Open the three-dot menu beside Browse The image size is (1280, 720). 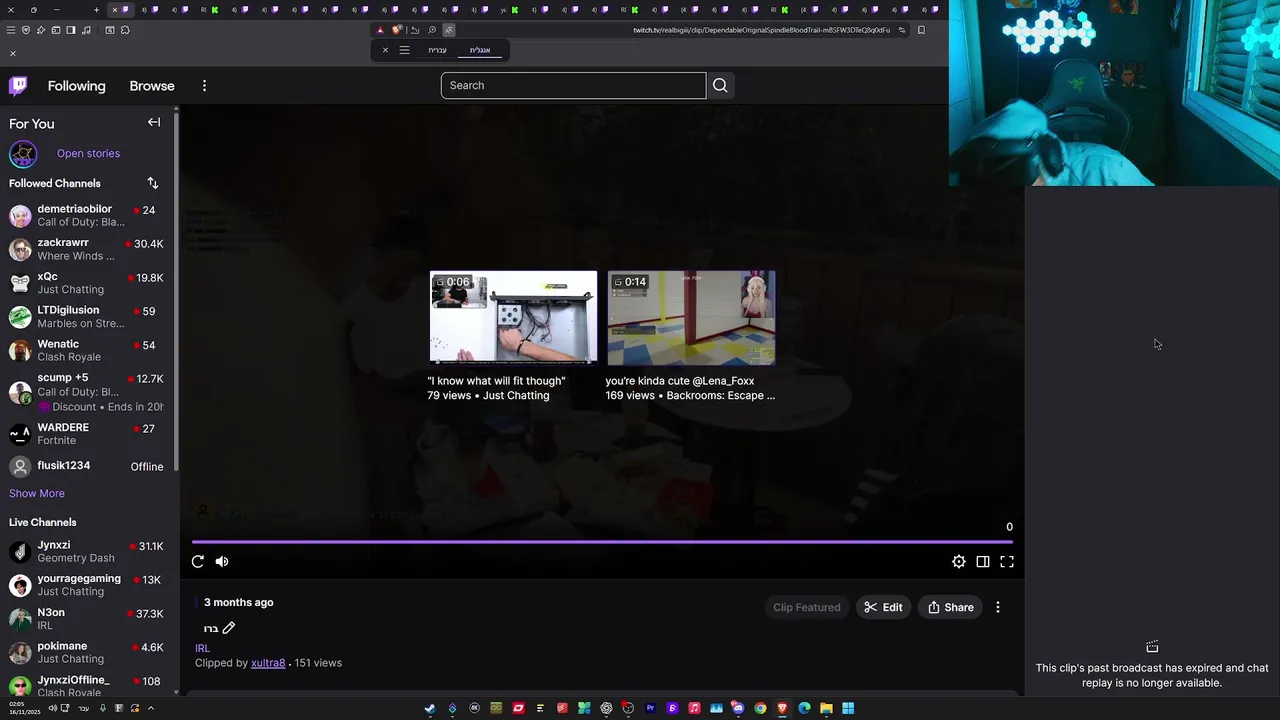204,86
